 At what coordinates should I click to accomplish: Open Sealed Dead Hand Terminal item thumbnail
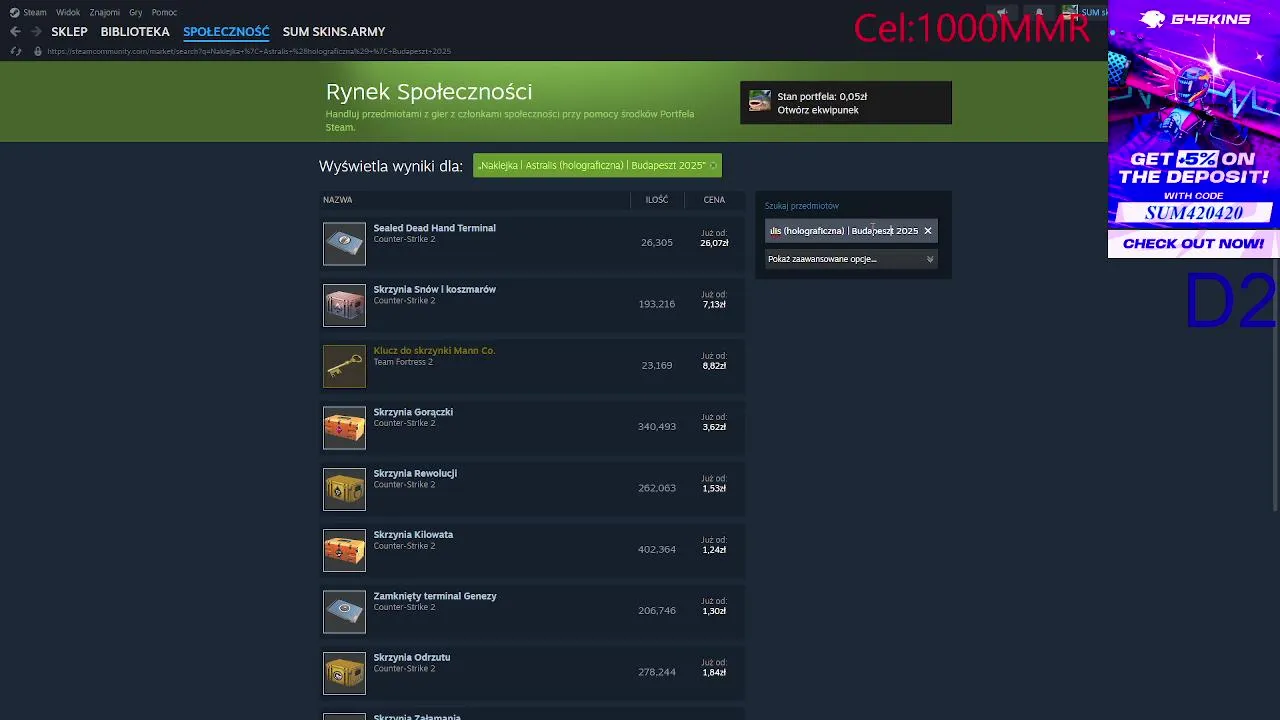point(344,244)
